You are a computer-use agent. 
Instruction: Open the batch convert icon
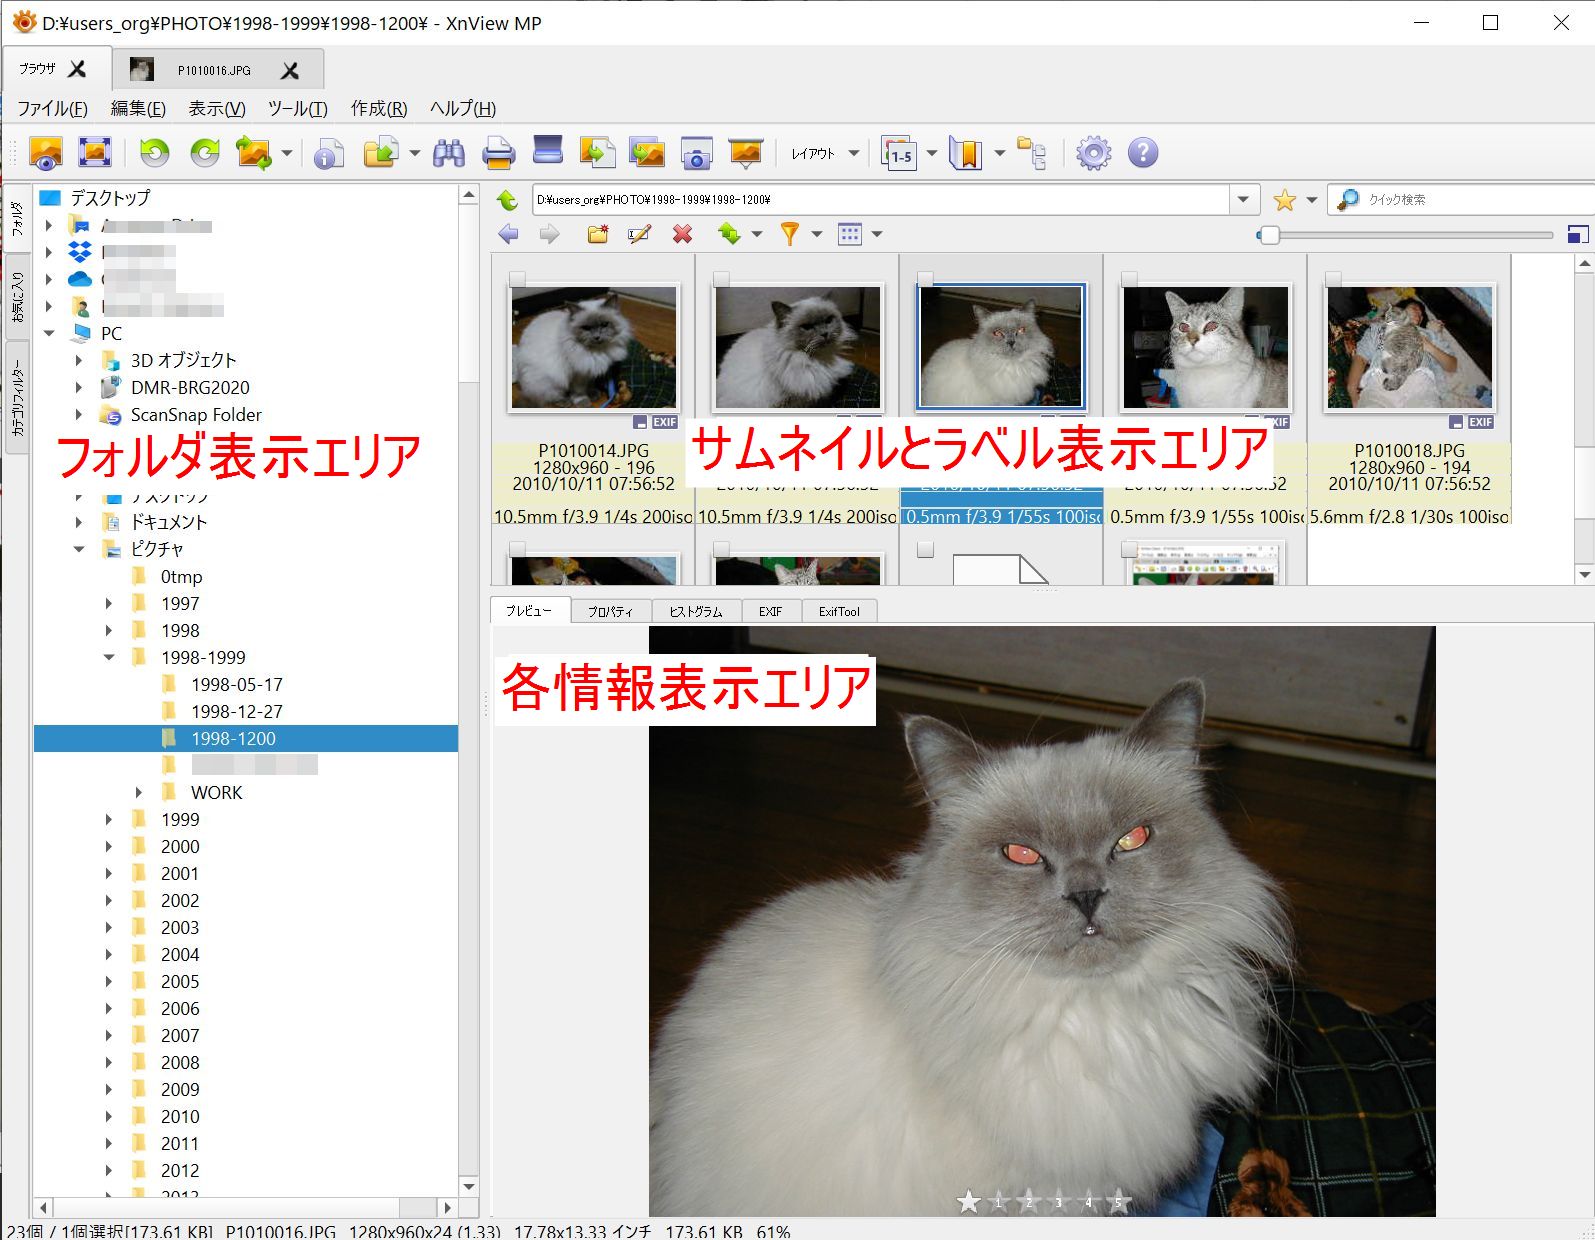[x=647, y=153]
